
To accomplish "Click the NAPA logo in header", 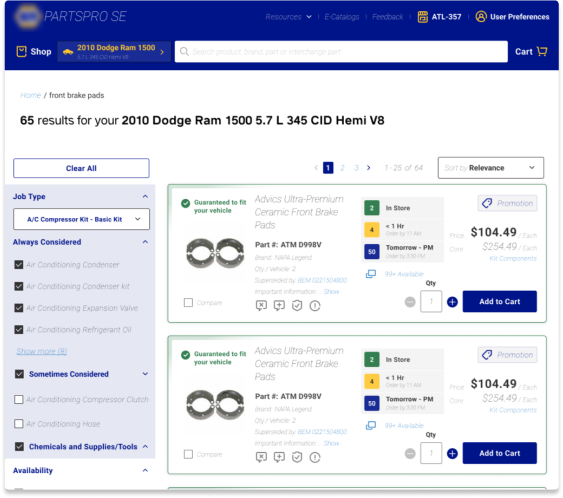I will (28, 17).
